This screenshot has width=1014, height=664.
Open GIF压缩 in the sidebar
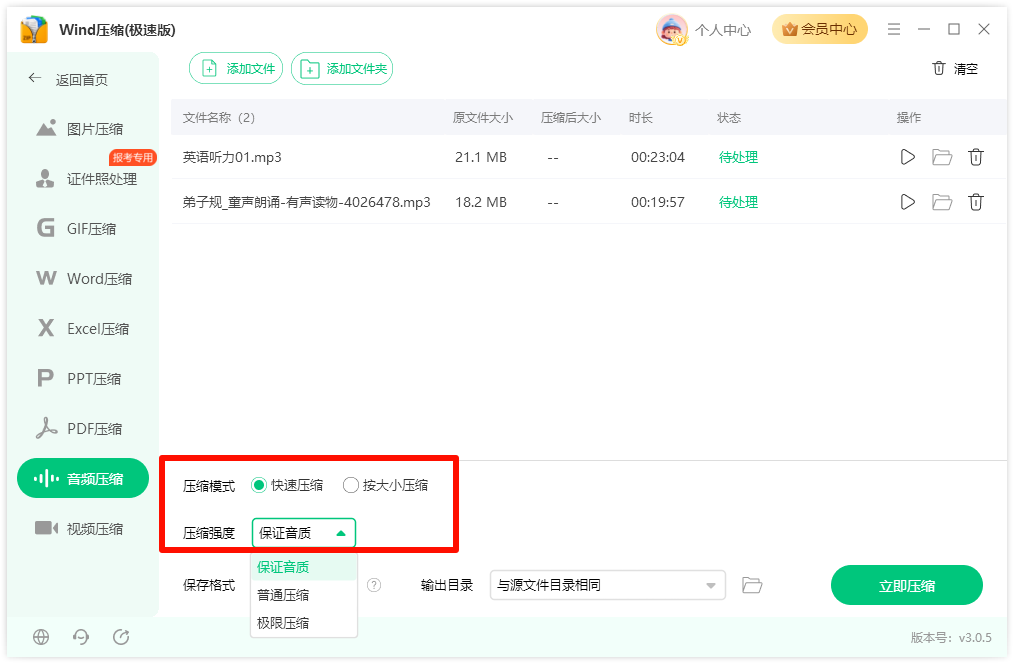click(x=83, y=229)
